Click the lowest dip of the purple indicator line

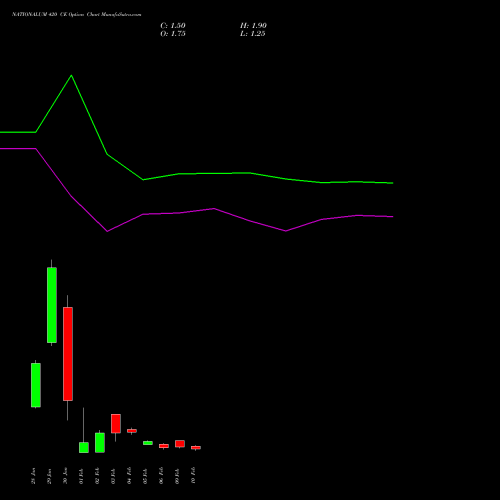click(107, 231)
